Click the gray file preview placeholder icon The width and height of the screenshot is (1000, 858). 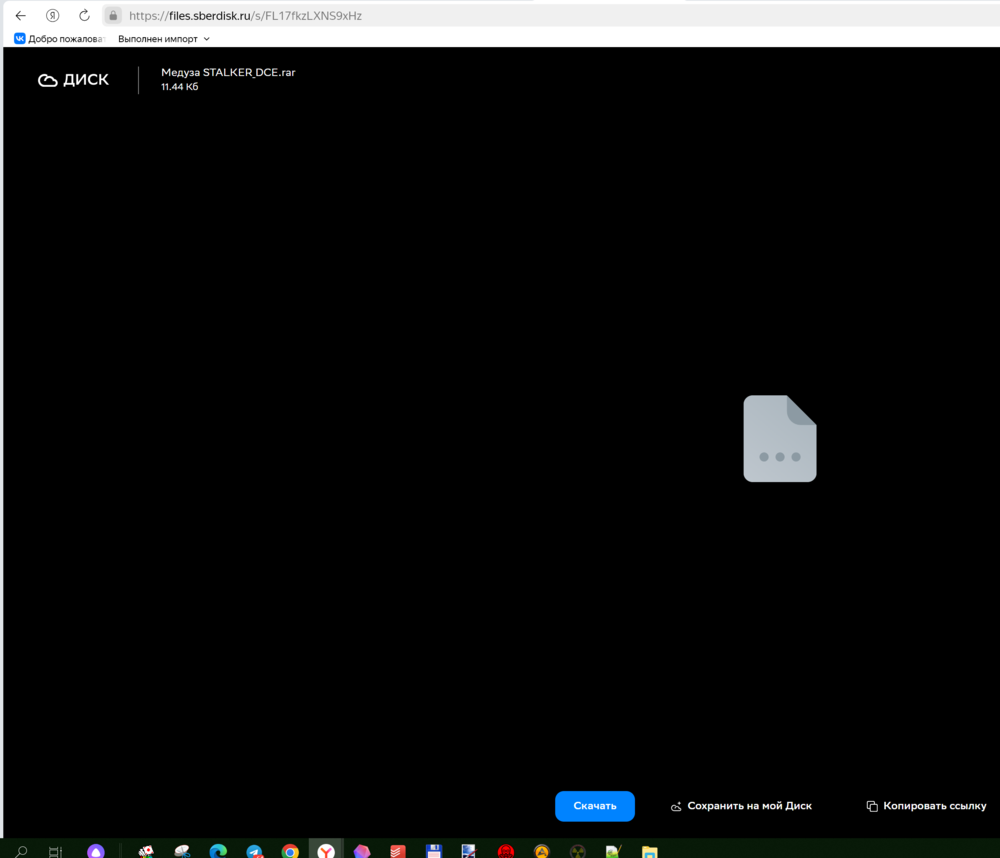pos(779,438)
